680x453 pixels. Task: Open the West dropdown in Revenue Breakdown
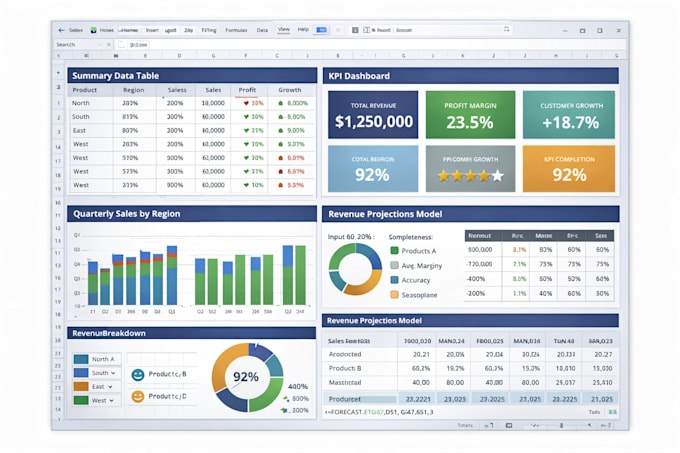click(x=111, y=401)
